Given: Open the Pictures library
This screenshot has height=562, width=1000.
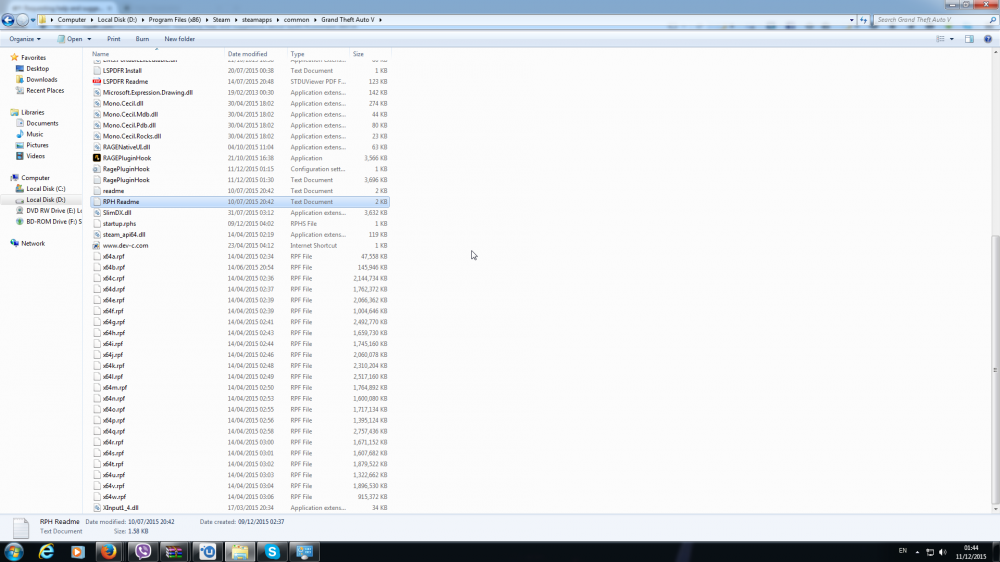Looking at the screenshot, I should point(37,145).
